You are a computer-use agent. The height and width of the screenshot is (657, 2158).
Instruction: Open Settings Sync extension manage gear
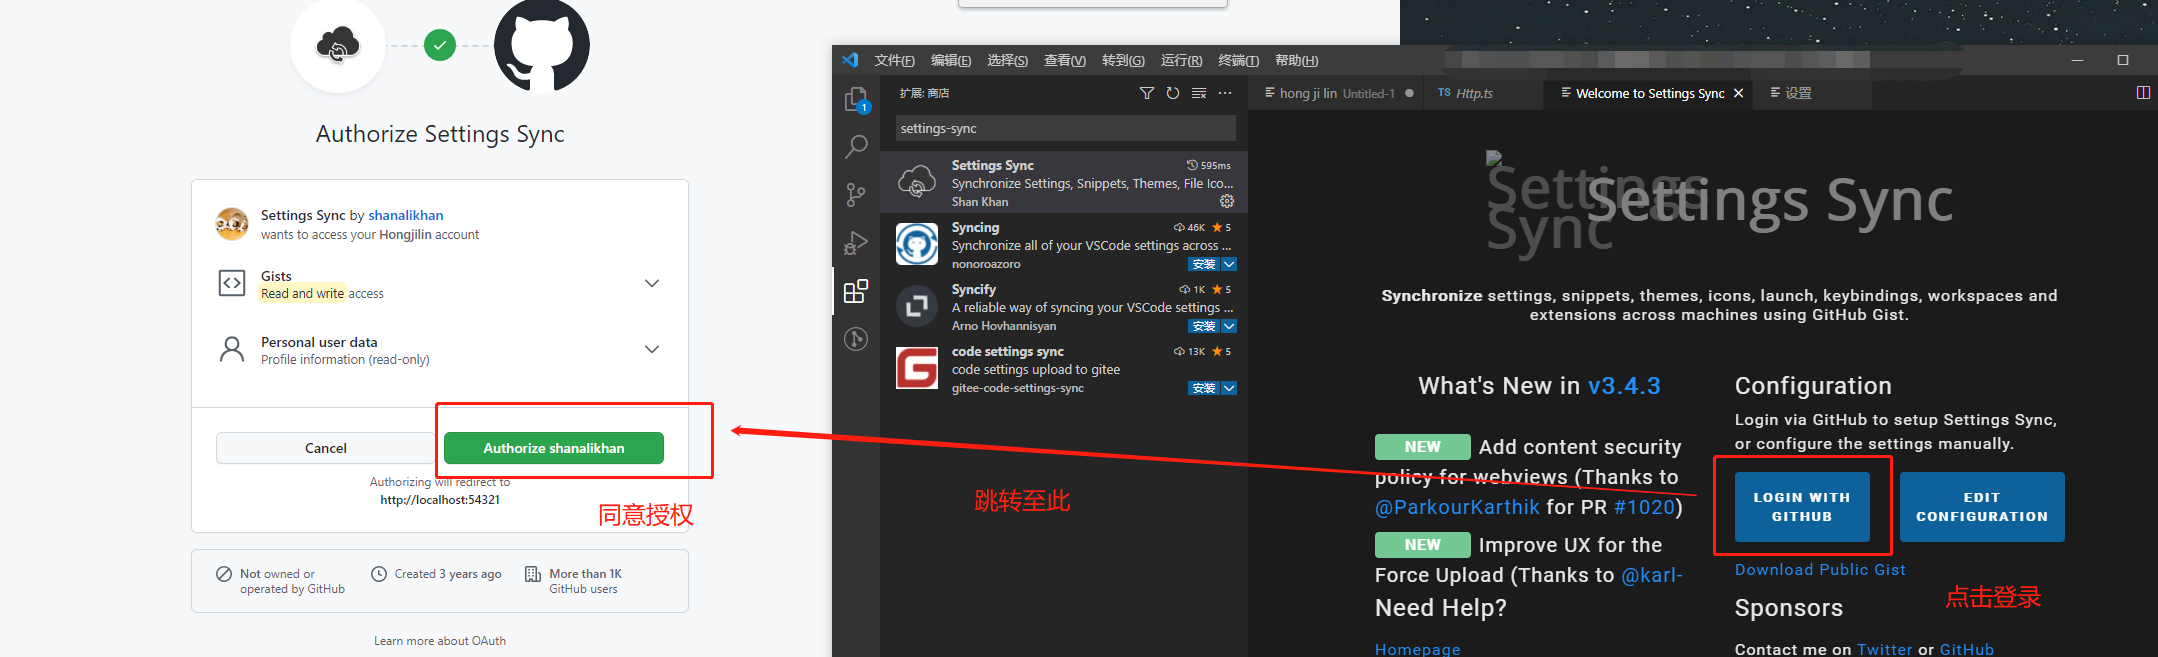coord(1227,201)
